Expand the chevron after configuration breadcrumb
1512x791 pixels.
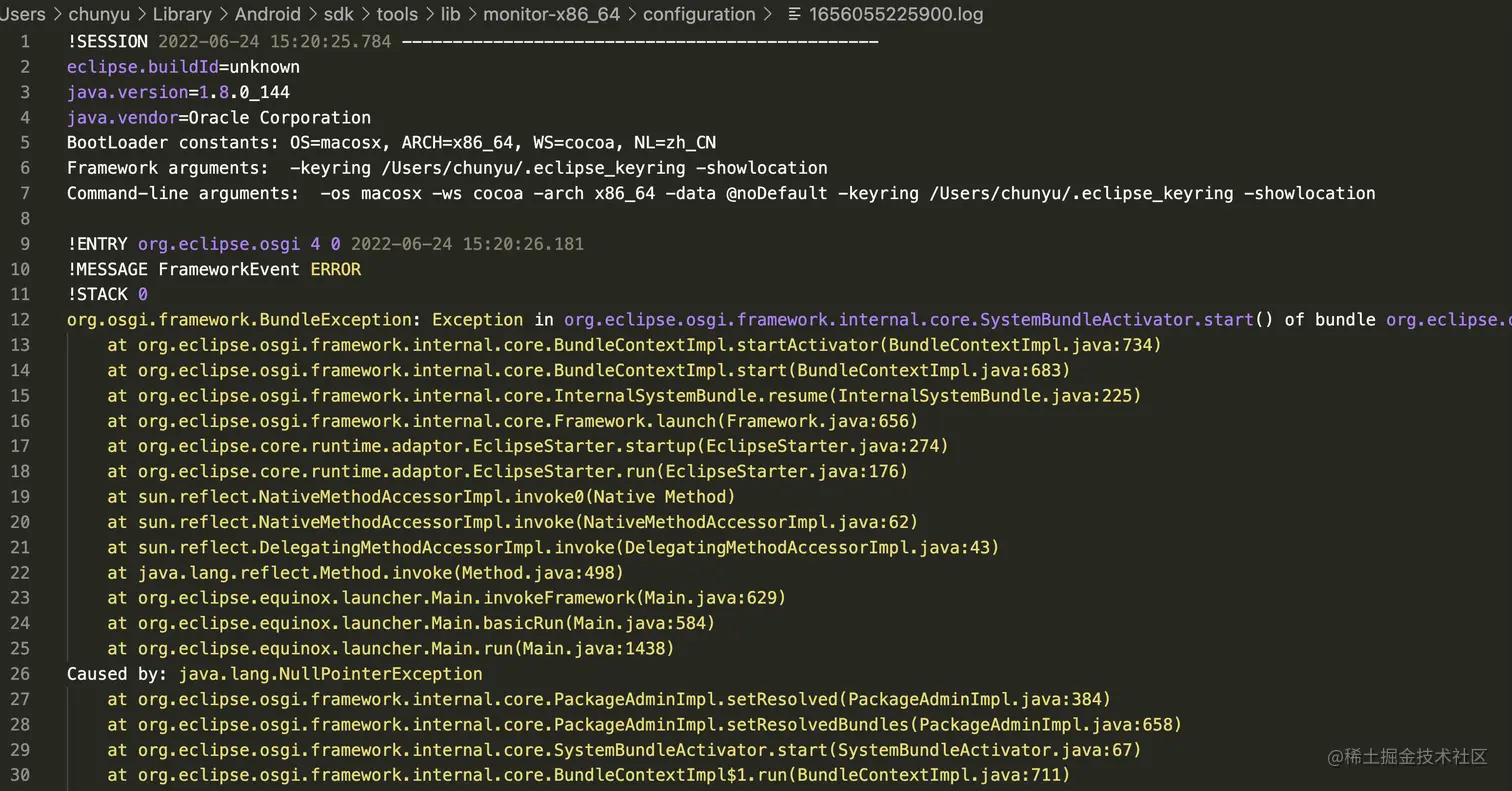[x=768, y=14]
